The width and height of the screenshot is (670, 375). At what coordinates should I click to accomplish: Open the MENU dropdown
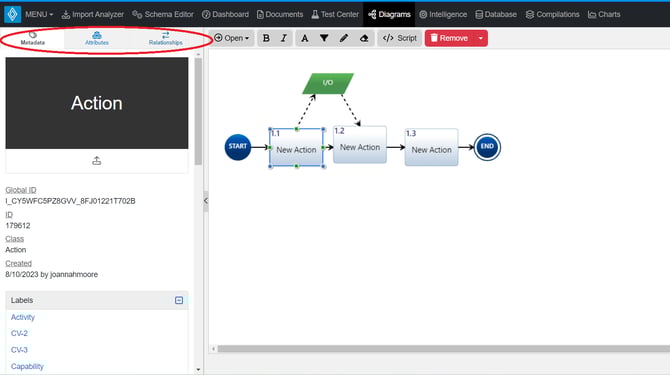pyautogui.click(x=39, y=15)
